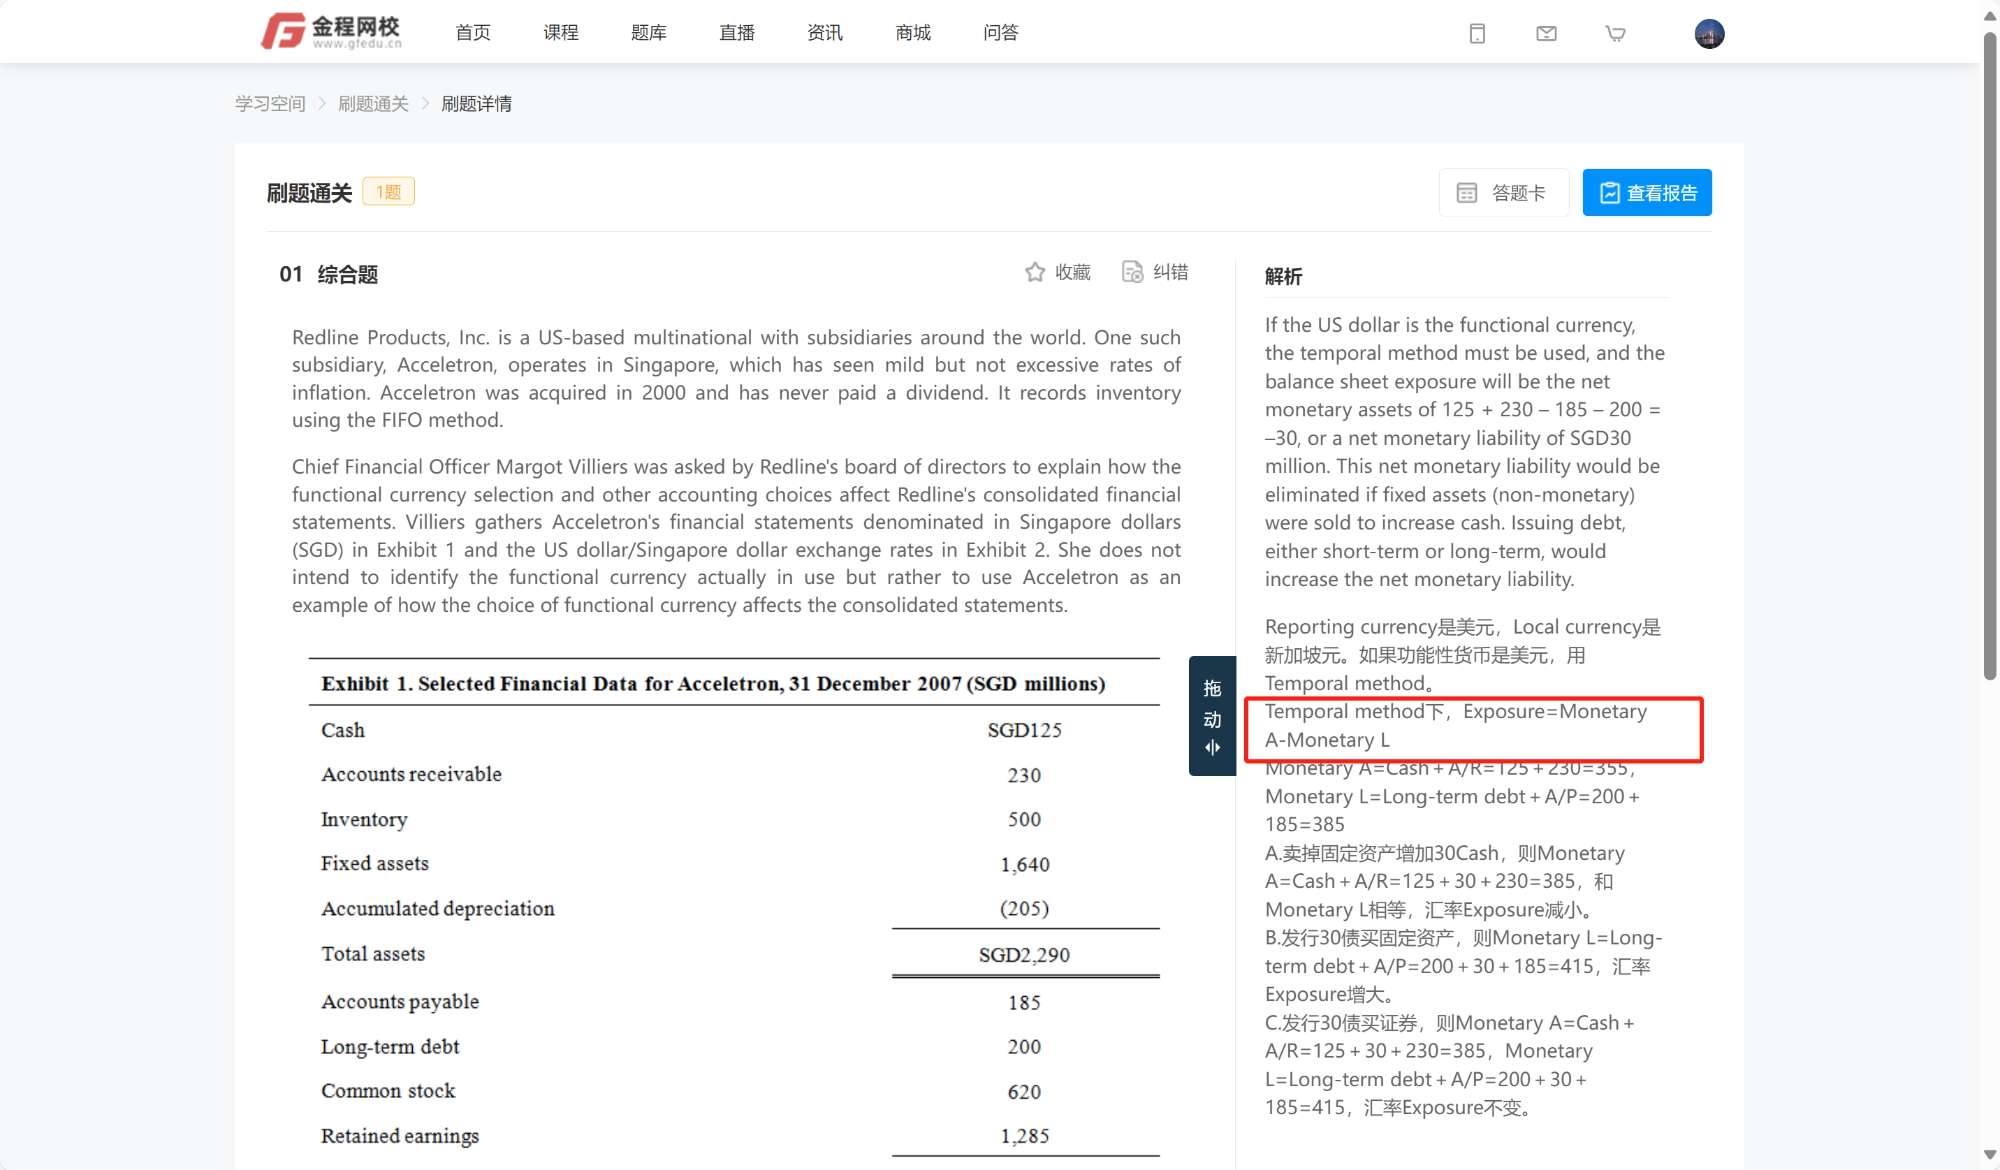Open the 答题卡 answer sheet

(1503, 193)
